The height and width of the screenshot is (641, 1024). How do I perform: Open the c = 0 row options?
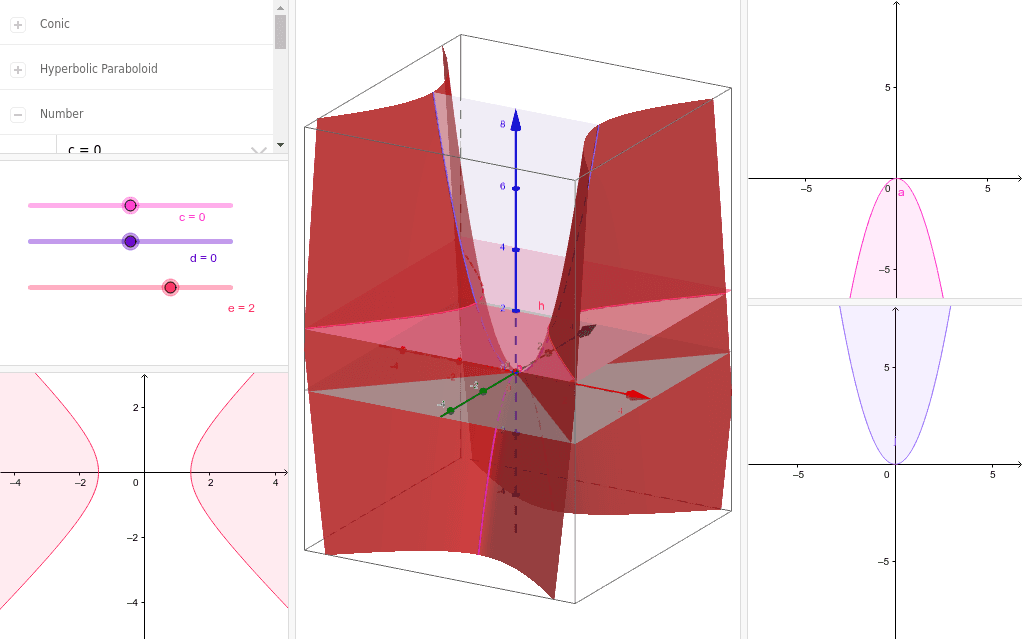tap(259, 151)
